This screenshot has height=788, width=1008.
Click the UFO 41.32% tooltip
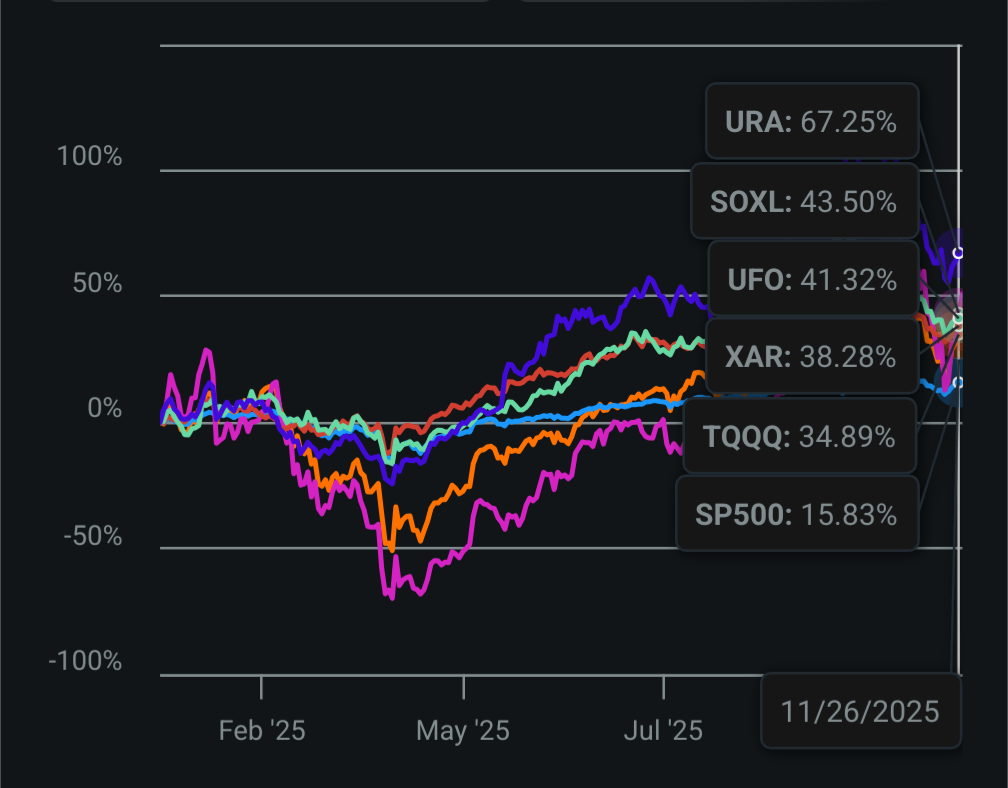point(812,279)
